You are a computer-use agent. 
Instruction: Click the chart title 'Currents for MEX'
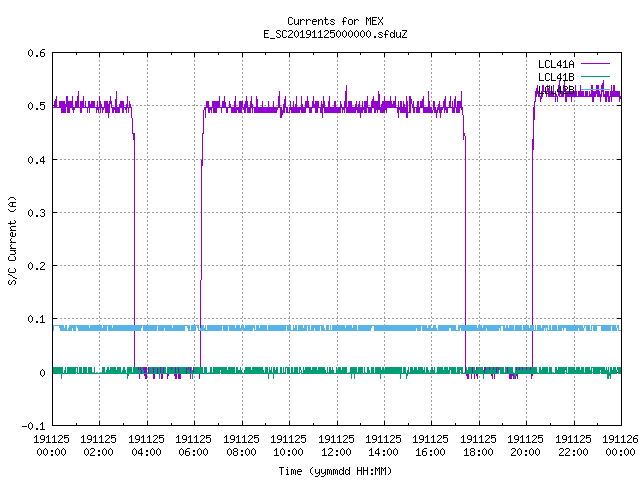[x=335, y=21]
